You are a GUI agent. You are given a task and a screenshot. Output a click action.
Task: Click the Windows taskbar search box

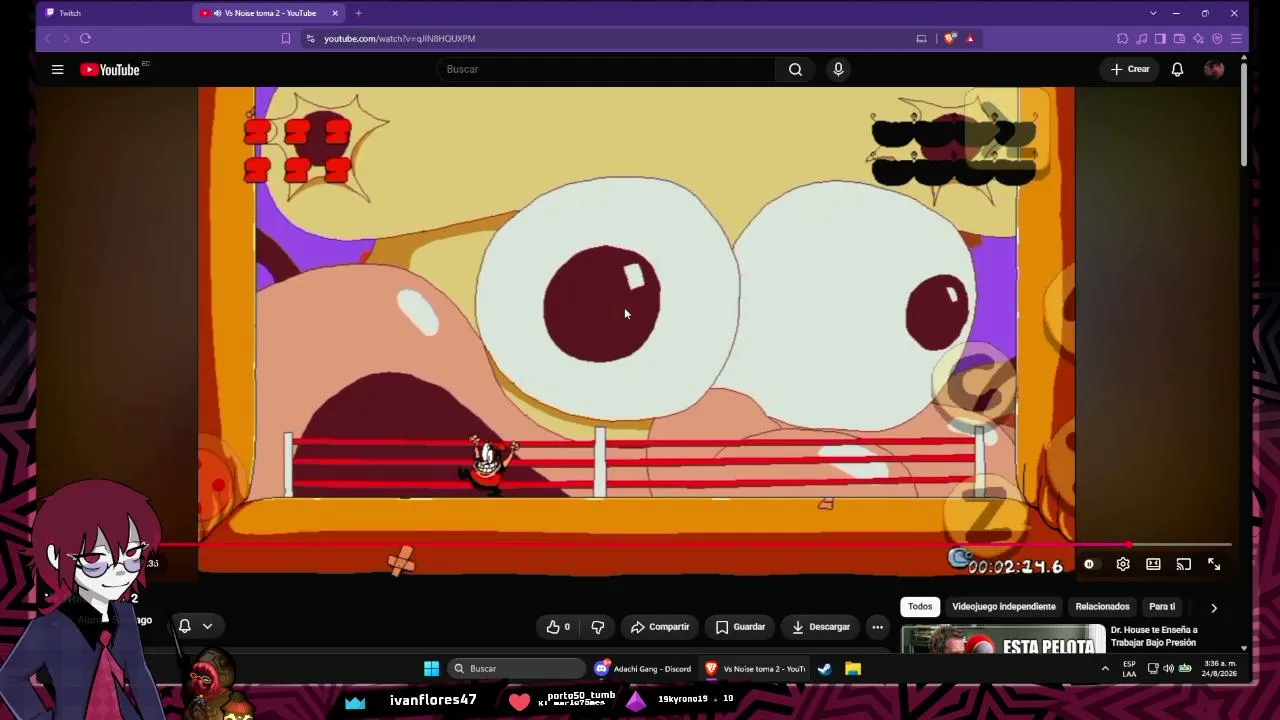click(x=516, y=668)
